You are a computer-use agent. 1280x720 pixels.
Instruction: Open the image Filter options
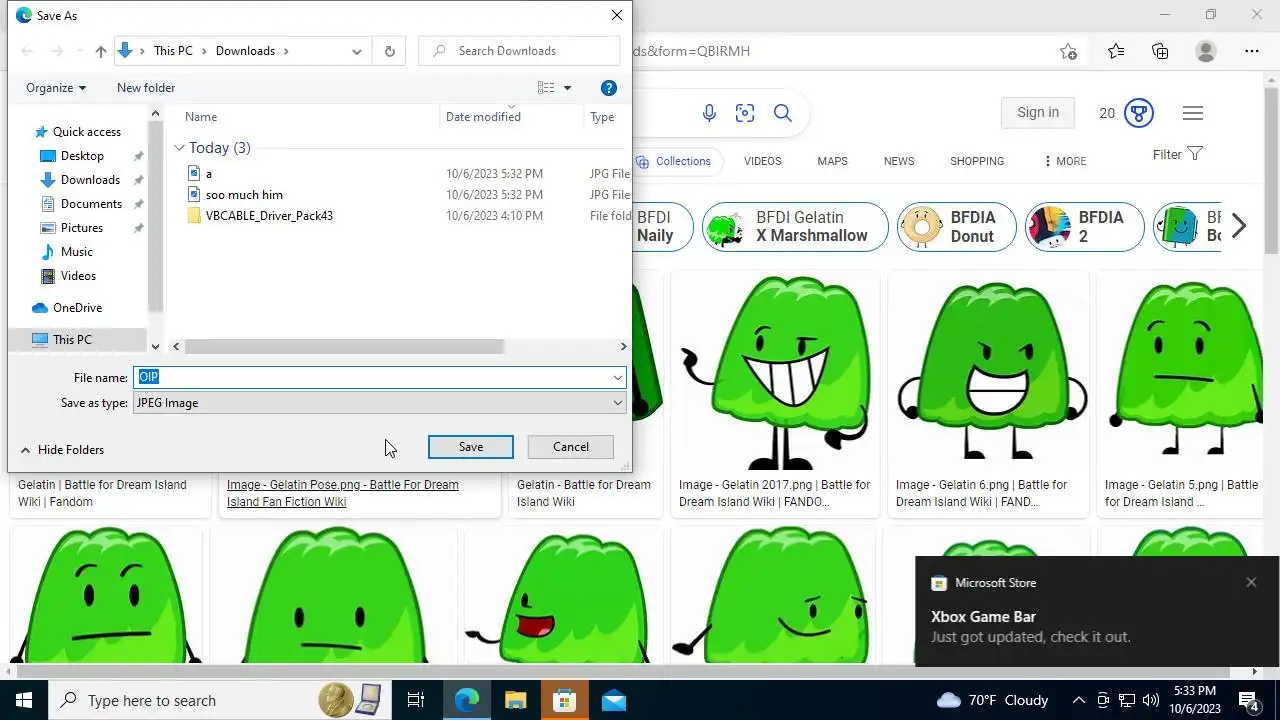point(1177,155)
